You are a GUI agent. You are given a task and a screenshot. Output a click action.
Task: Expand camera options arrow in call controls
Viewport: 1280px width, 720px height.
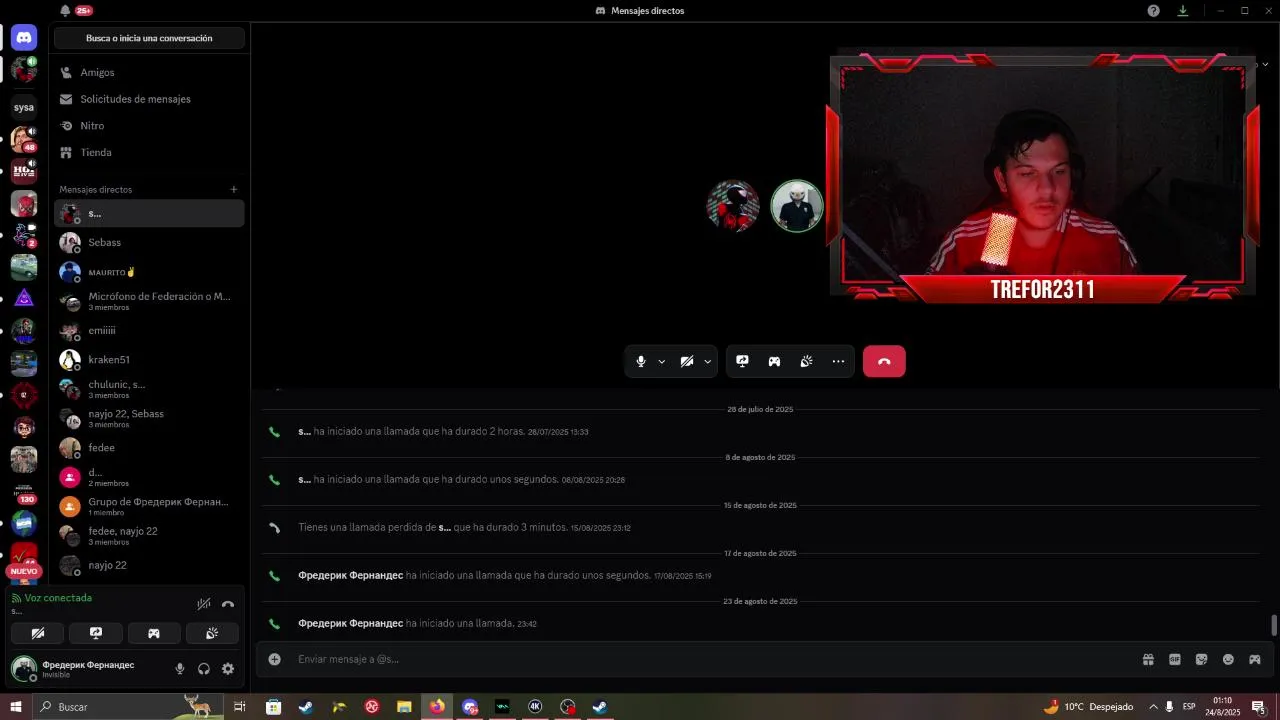click(707, 362)
